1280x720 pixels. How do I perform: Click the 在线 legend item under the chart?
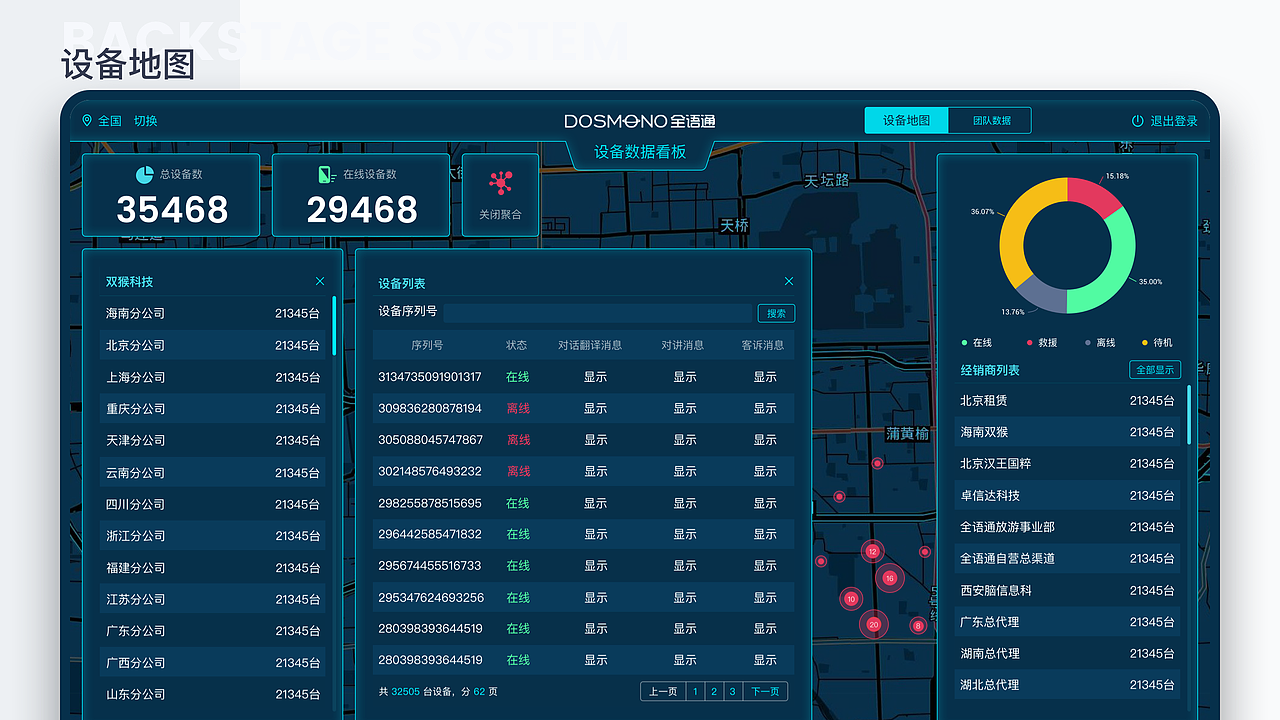click(977, 342)
